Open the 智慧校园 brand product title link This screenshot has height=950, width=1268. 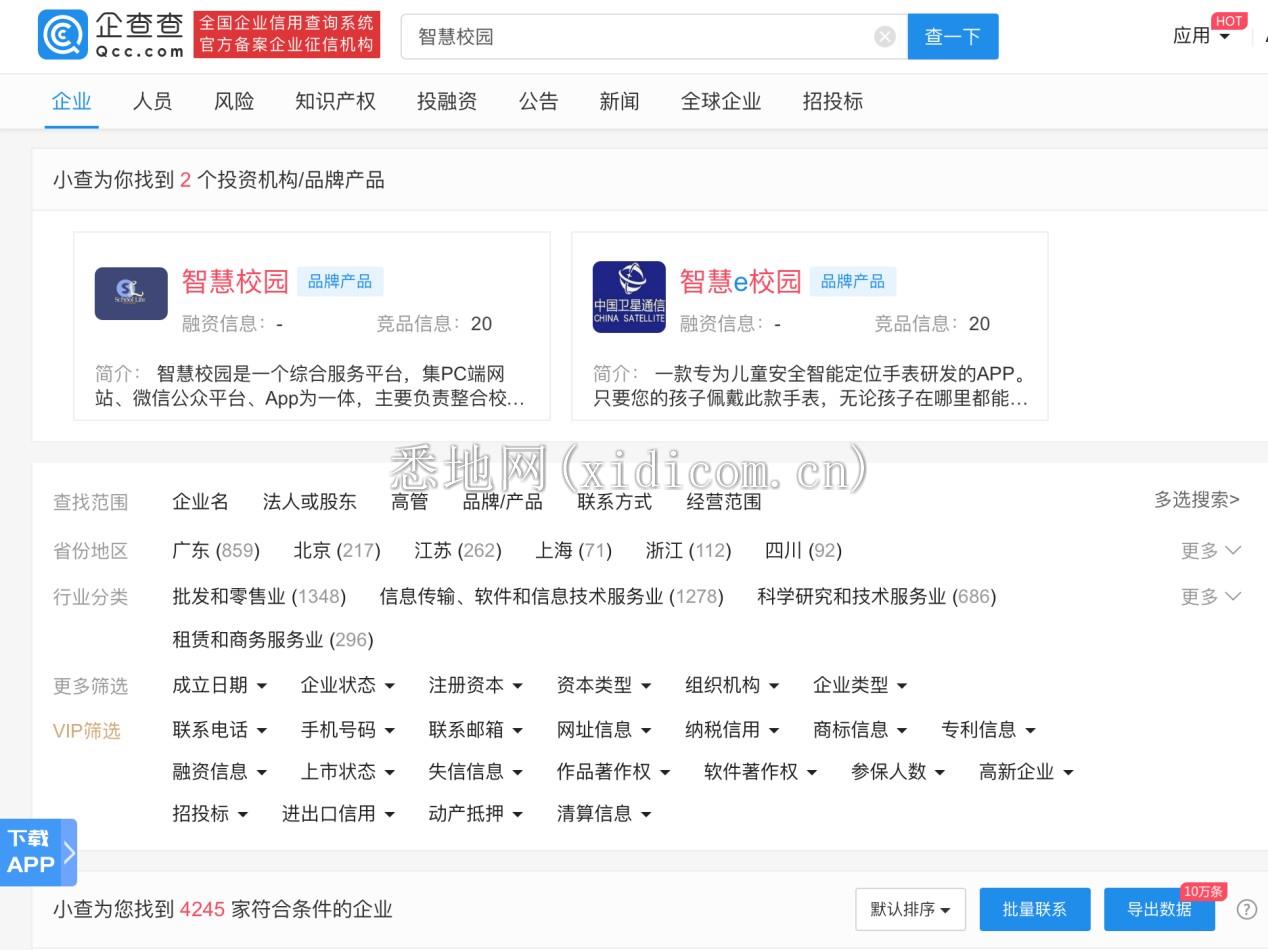click(235, 281)
